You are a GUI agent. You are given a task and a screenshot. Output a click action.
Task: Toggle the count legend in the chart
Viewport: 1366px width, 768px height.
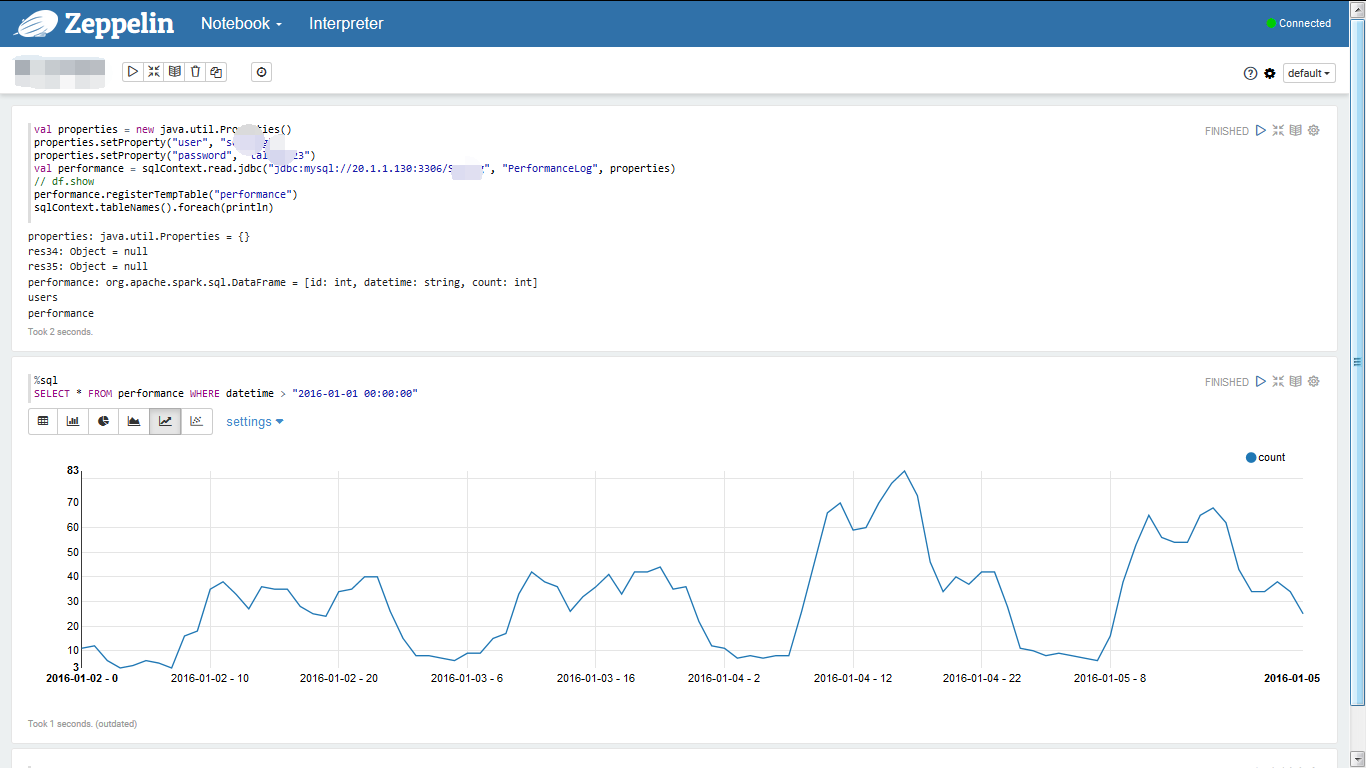(1264, 457)
